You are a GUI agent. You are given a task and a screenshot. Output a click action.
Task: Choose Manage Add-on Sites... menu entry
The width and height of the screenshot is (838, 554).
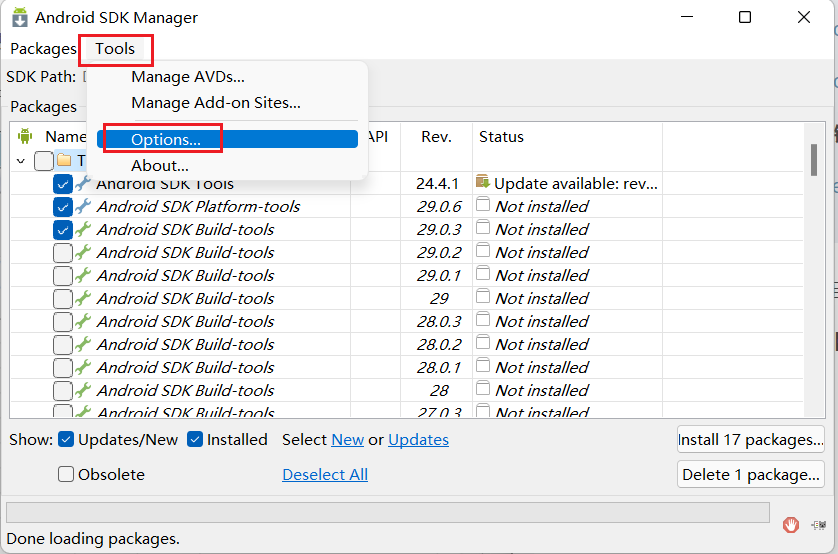(x=216, y=103)
